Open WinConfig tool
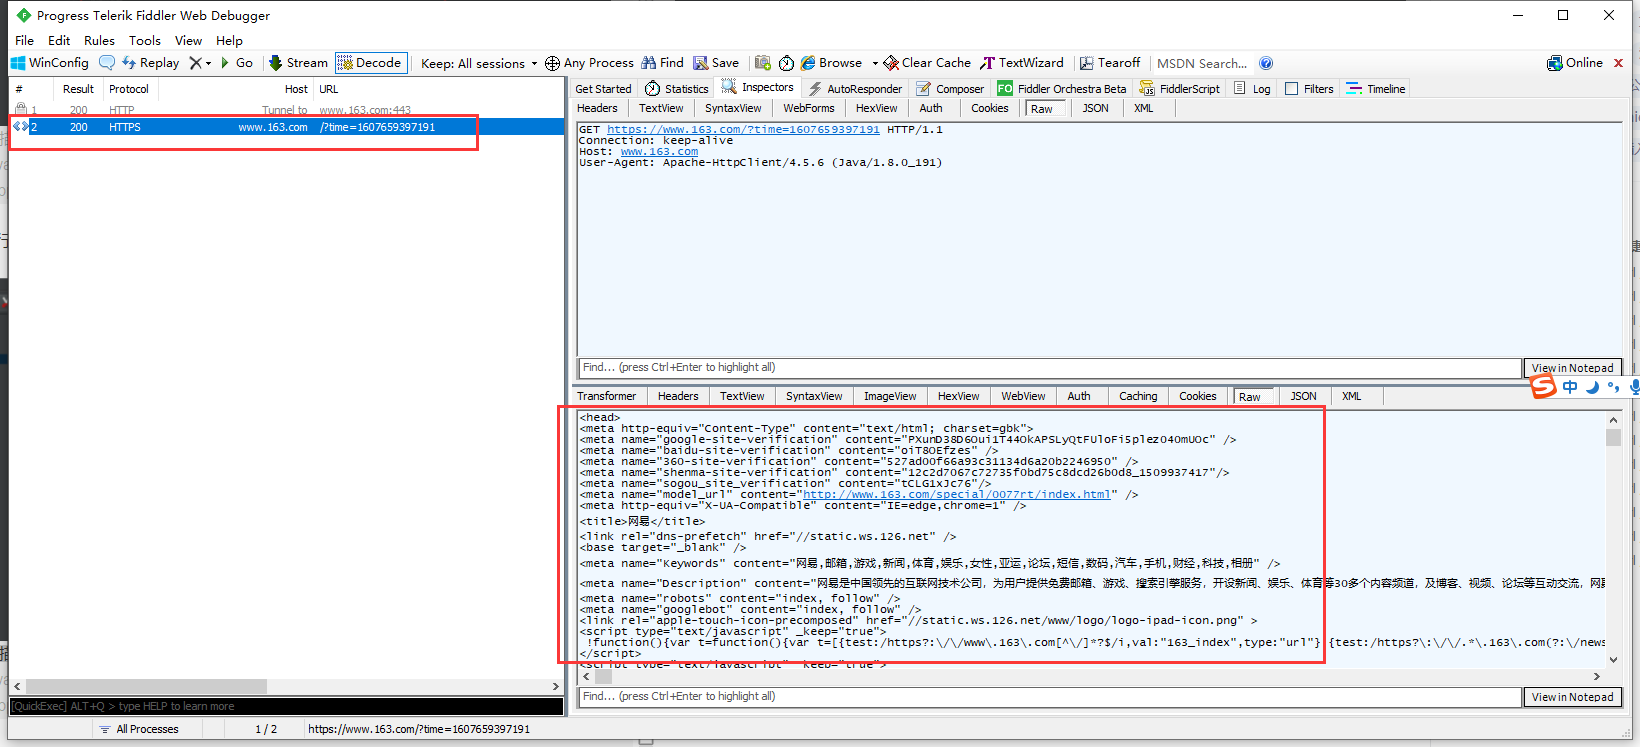Image resolution: width=1640 pixels, height=747 pixels. [x=49, y=63]
